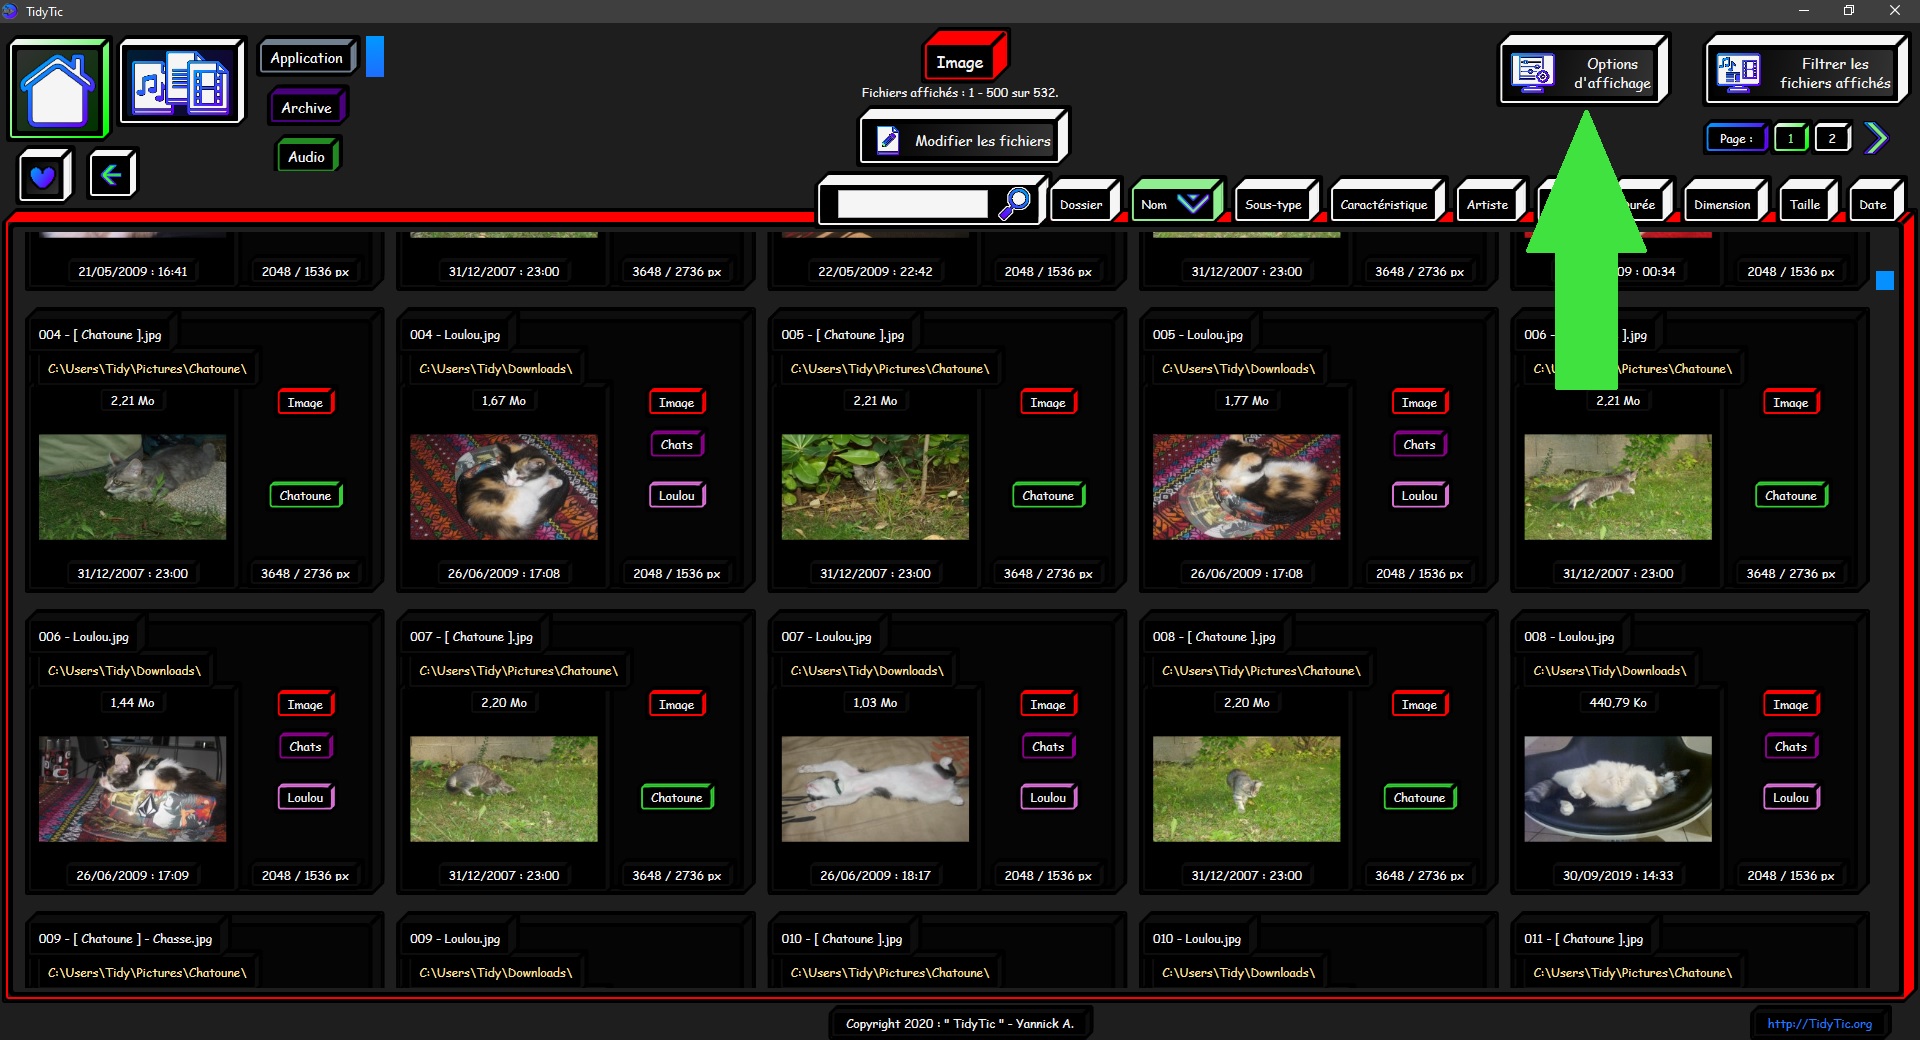This screenshot has height=1040, width=1920.
Task: Select file name 009 - [ Chatoune ] - Chasse.jpg
Action: [x=126, y=939]
